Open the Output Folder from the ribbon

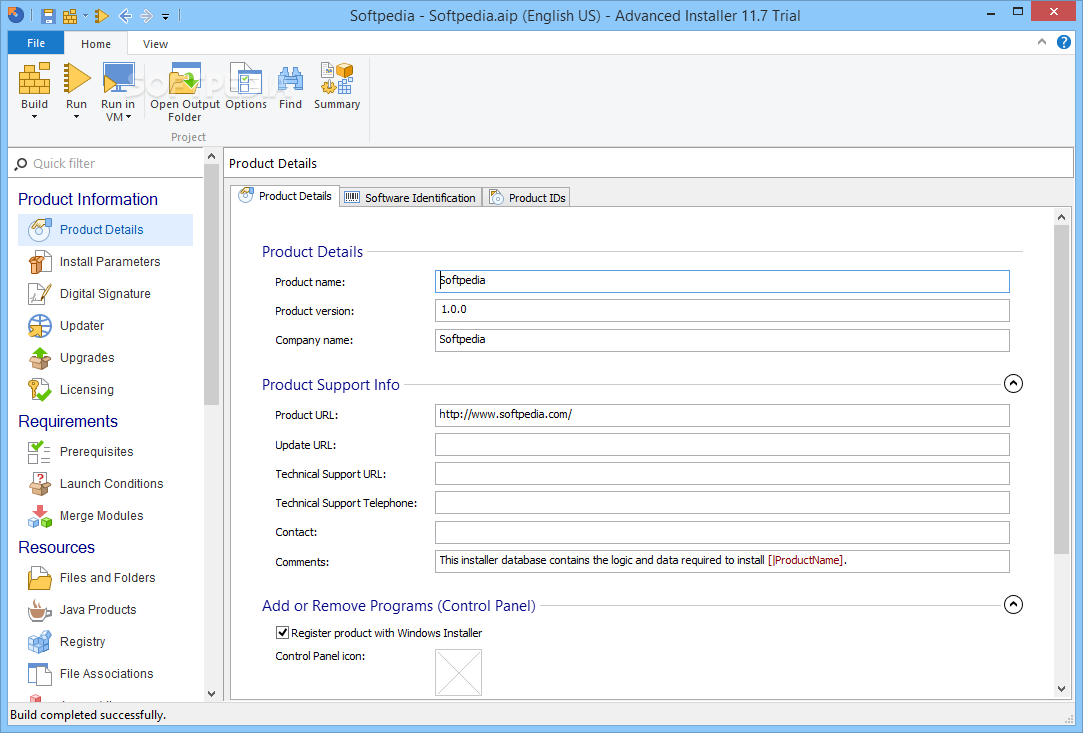[x=185, y=92]
